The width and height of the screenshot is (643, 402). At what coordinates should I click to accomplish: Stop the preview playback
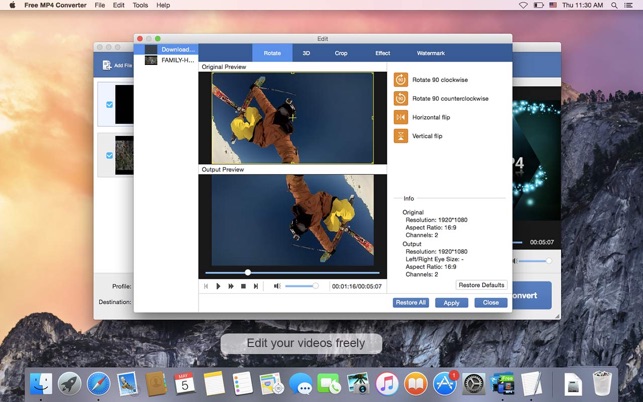coord(243,286)
